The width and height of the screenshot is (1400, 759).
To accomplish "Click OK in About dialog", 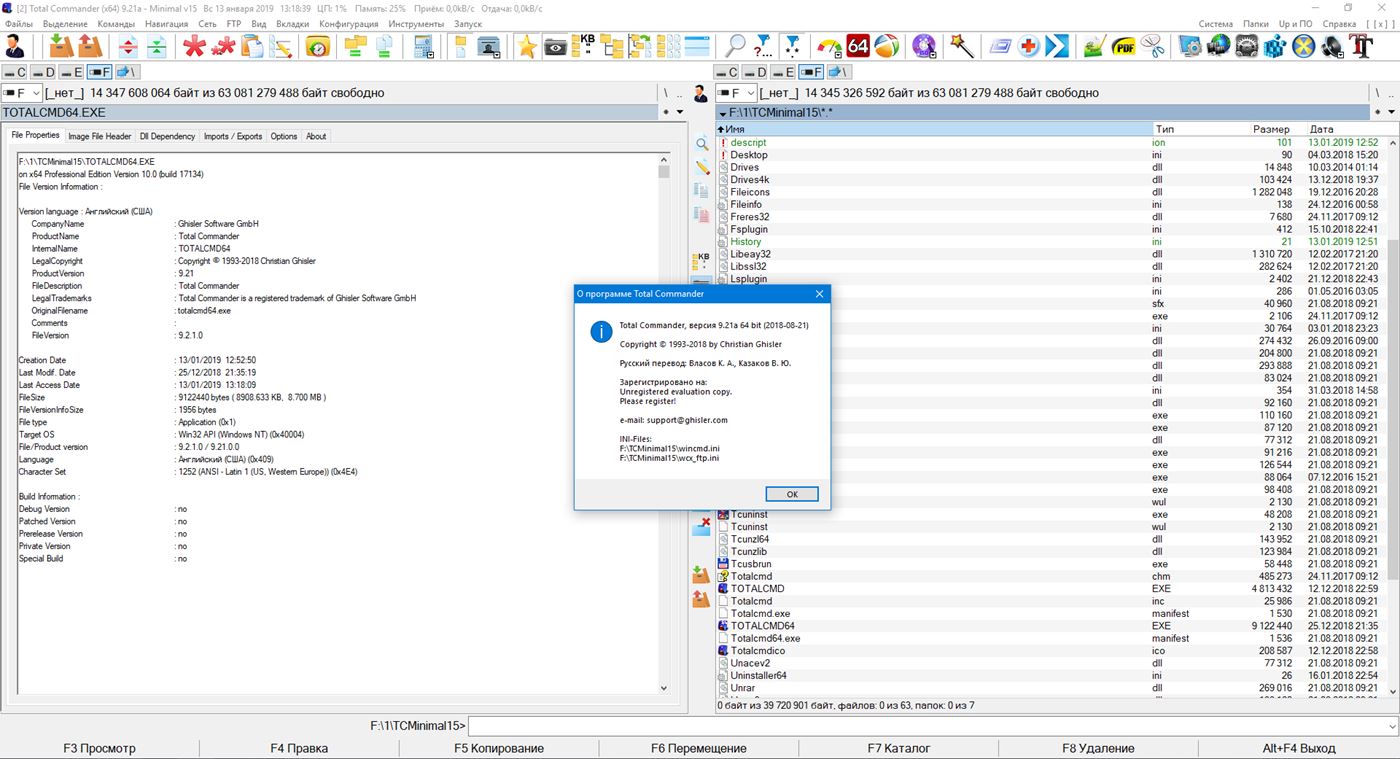I will 792,494.
